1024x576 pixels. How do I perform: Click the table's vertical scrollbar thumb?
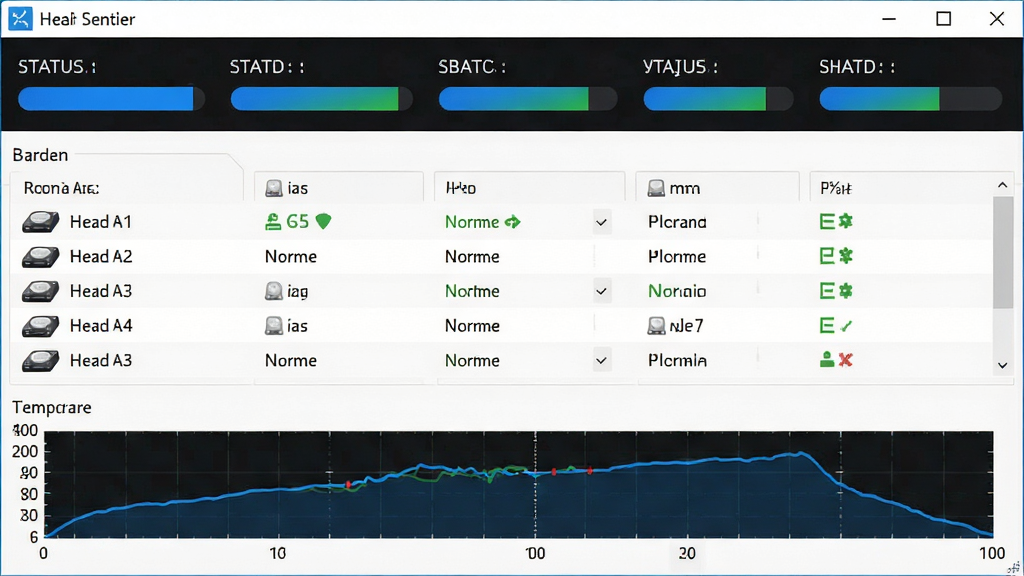[x=1002, y=252]
